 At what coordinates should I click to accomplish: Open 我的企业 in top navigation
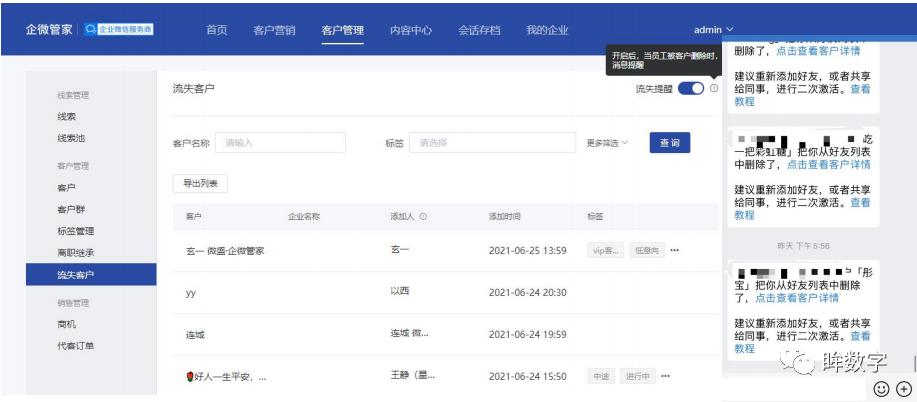(x=547, y=30)
